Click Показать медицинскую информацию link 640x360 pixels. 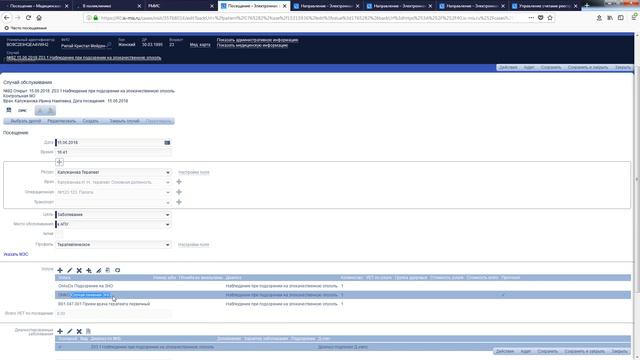(252, 45)
